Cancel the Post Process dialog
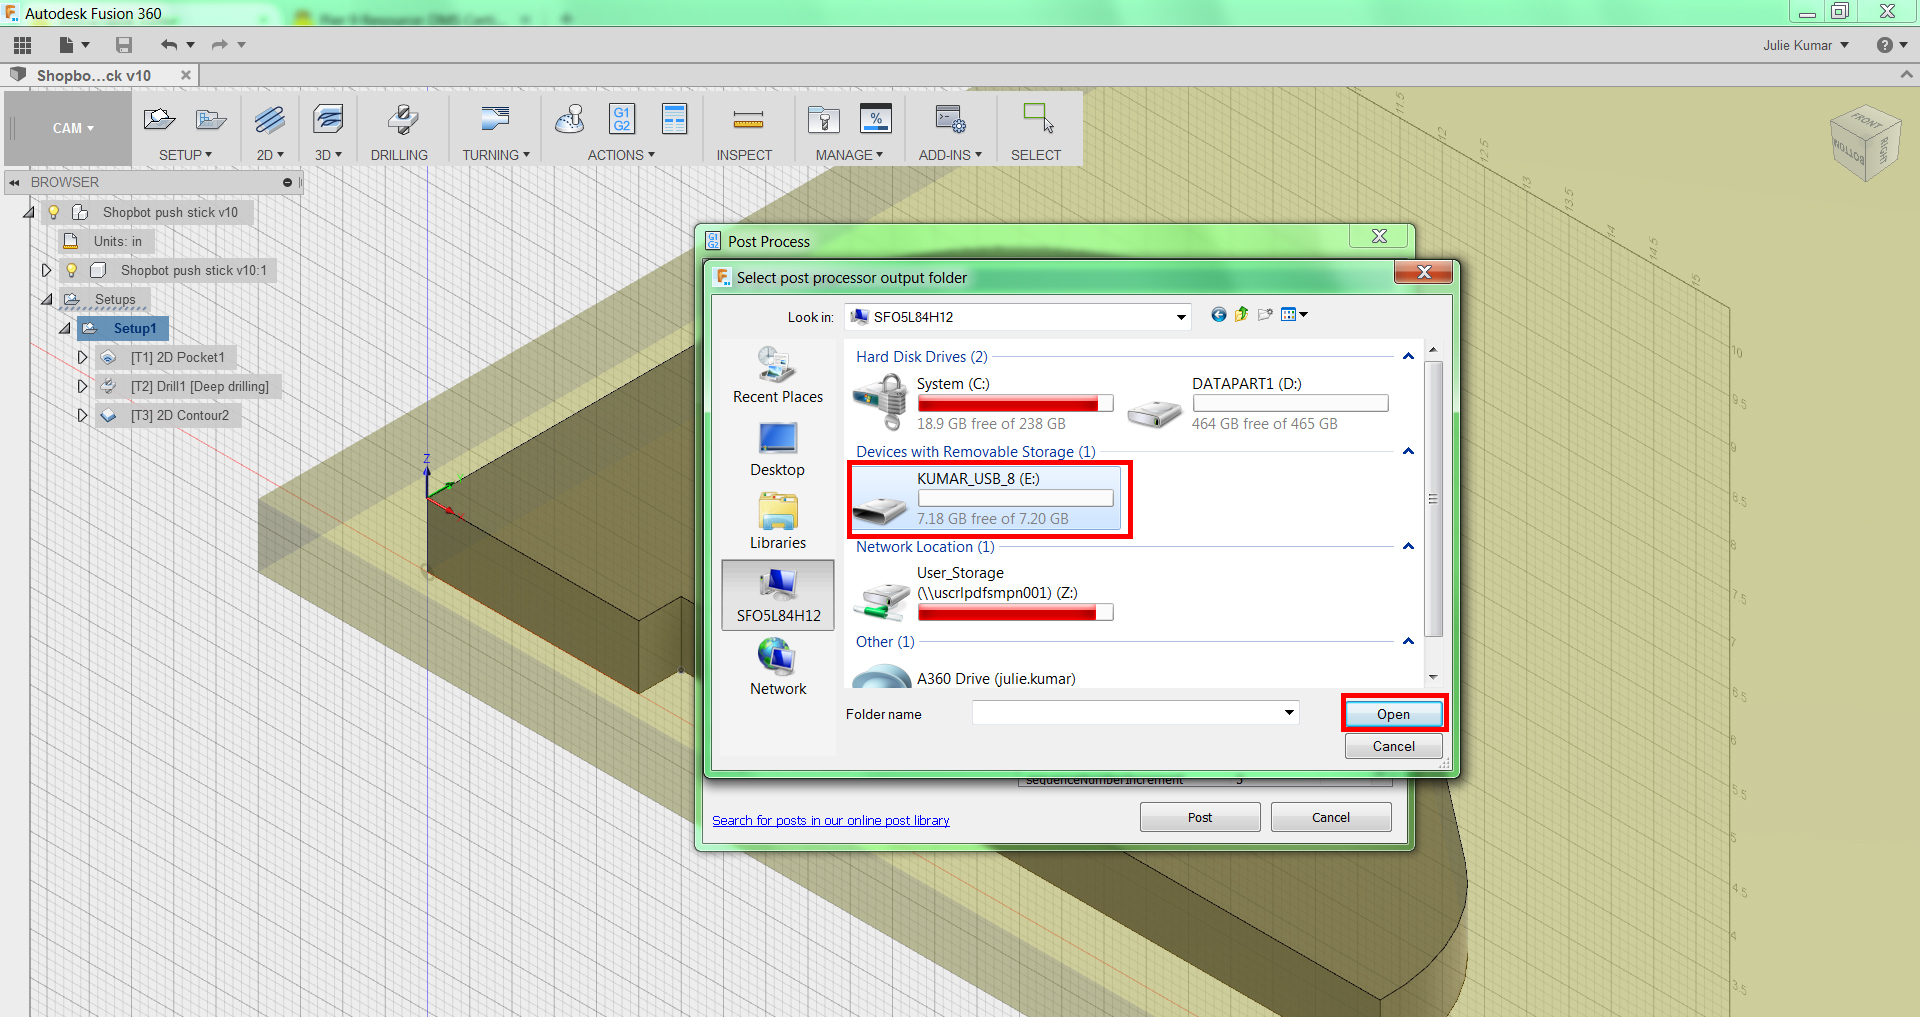Screen dimensions: 1920x1017 pyautogui.click(x=1331, y=817)
